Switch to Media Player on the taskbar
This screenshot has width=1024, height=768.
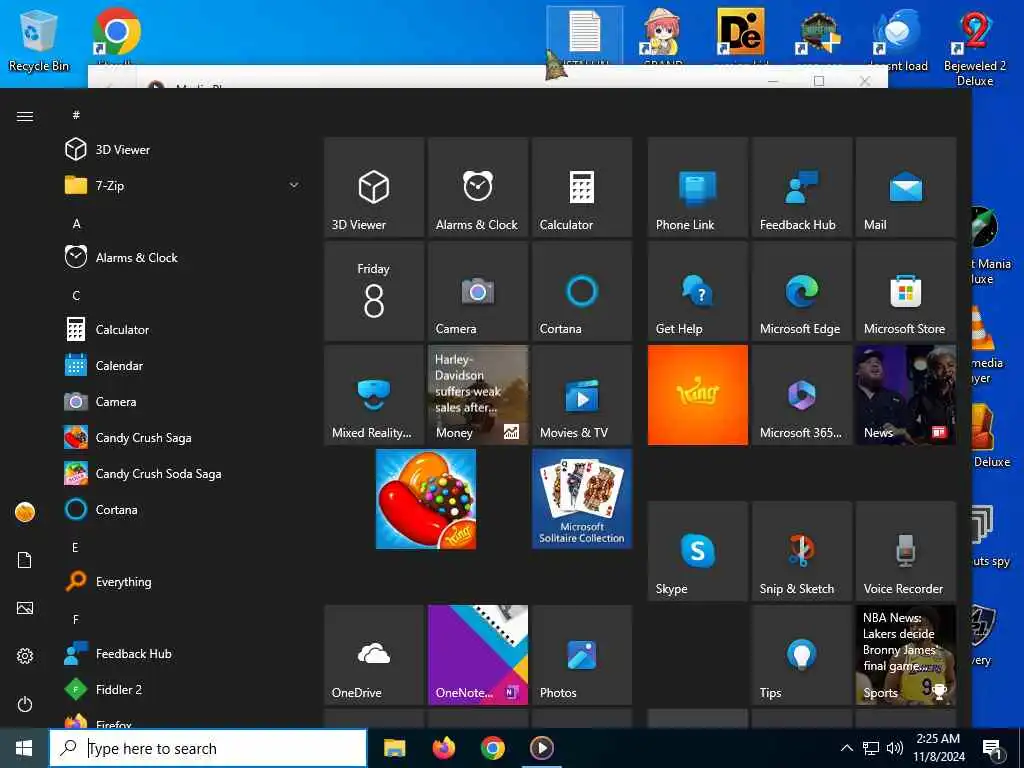(x=542, y=748)
